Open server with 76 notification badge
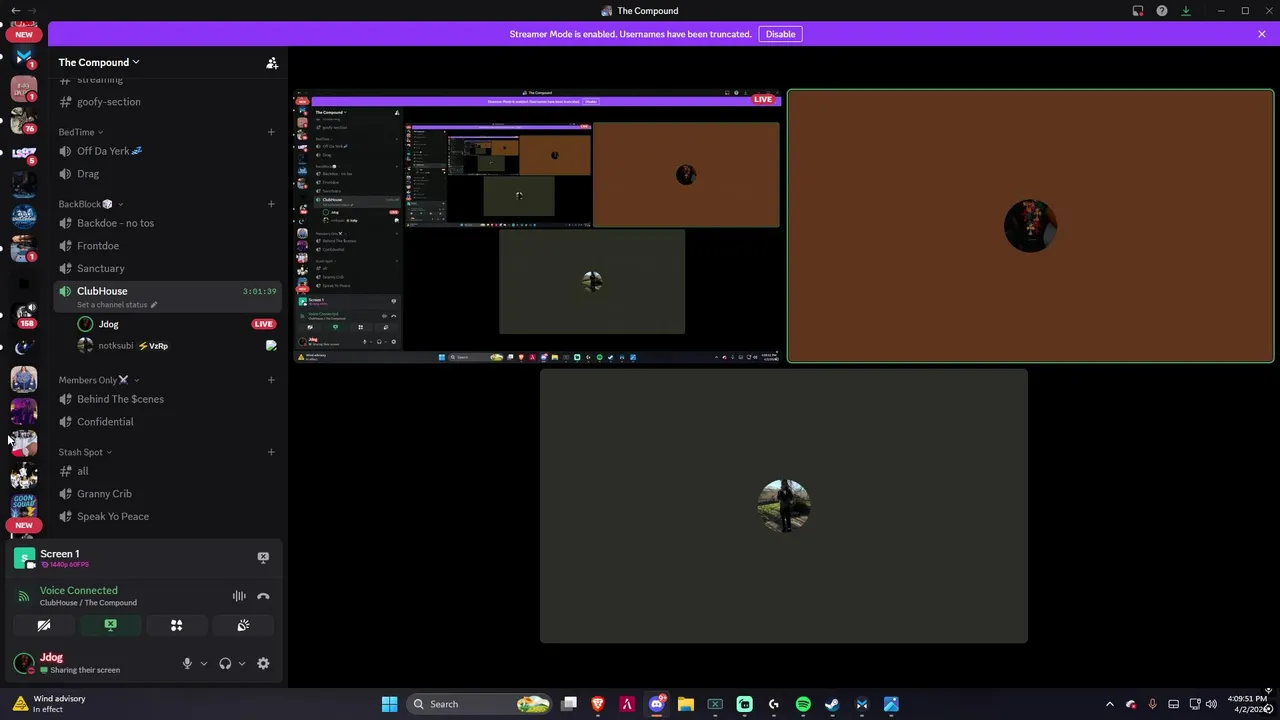This screenshot has width=1280, height=720. click(24, 120)
